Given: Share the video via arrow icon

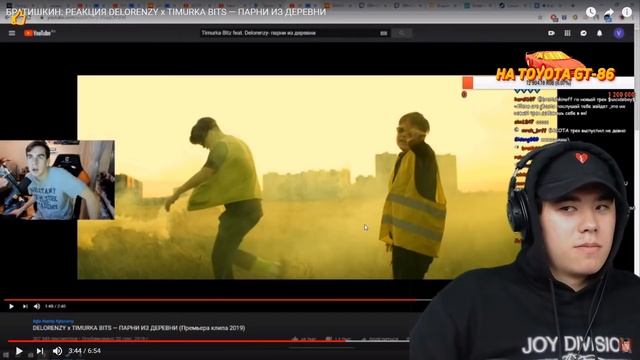Looking at the screenshot, I should [609, 12].
